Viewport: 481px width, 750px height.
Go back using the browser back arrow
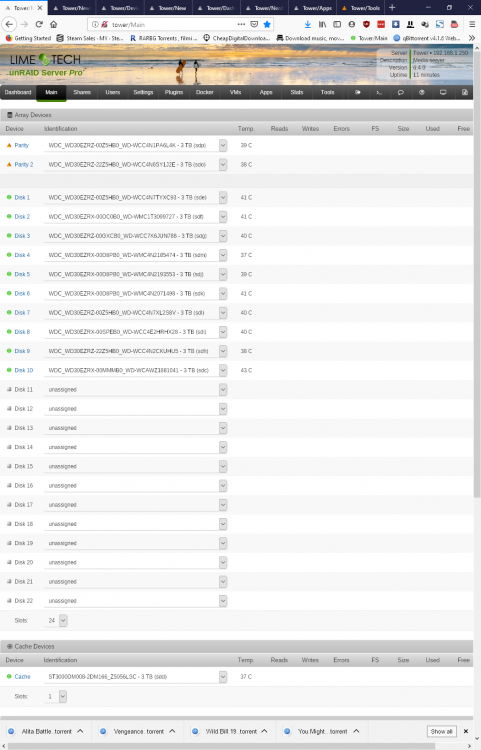point(9,24)
